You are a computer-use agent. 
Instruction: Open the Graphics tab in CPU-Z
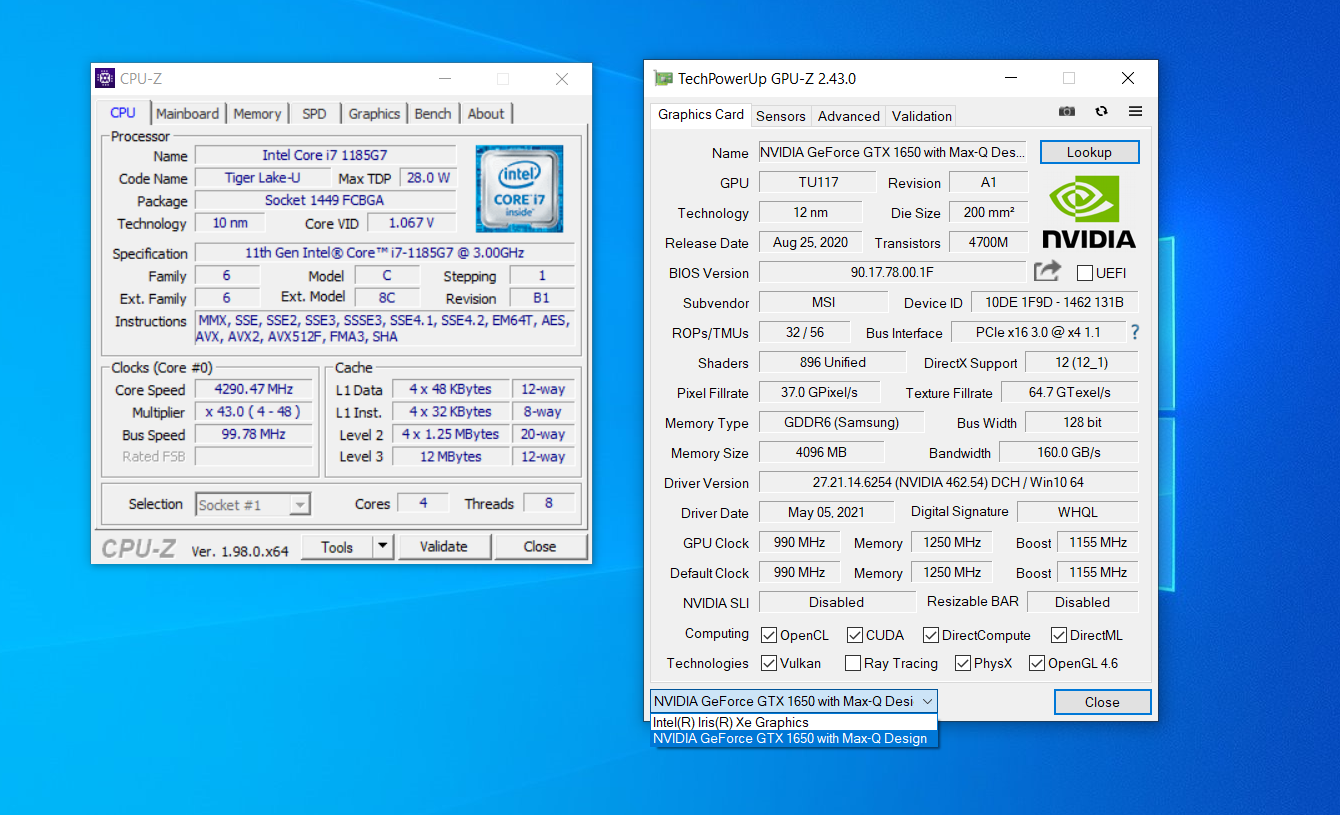[x=374, y=113]
